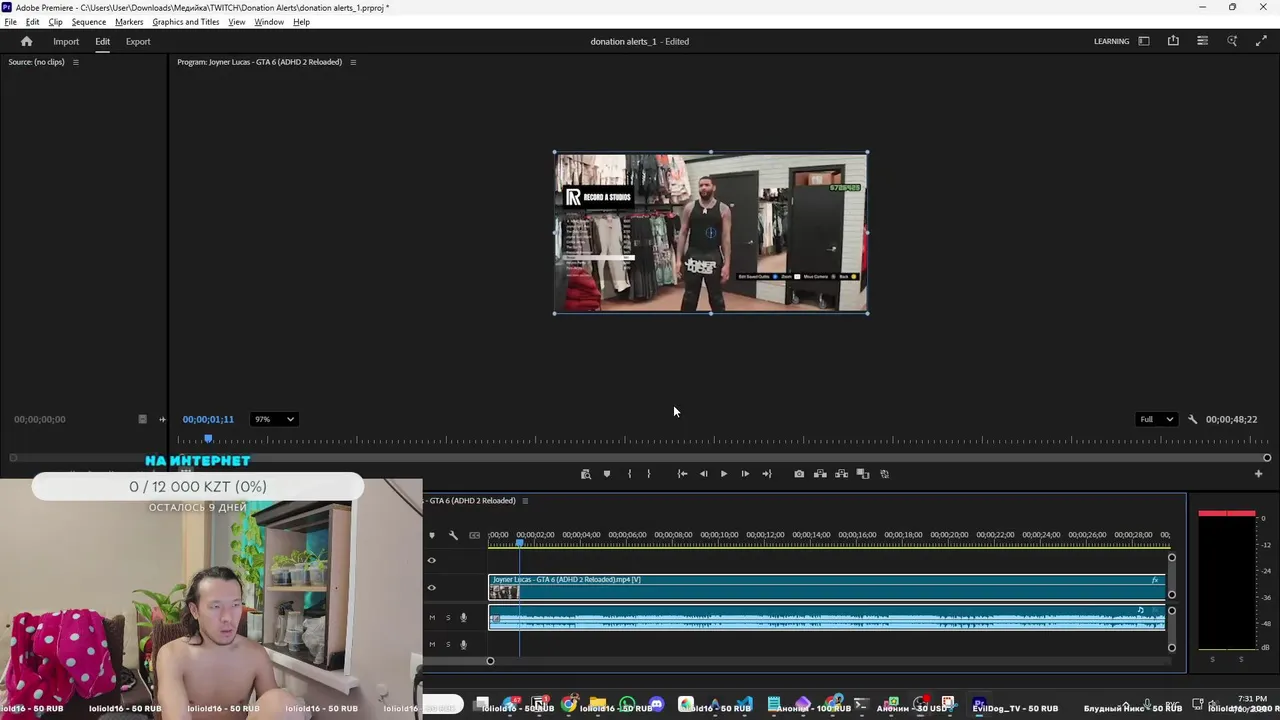Click the fit clip magnifier icon in transport
This screenshot has width=1280, height=720.
click(x=586, y=474)
